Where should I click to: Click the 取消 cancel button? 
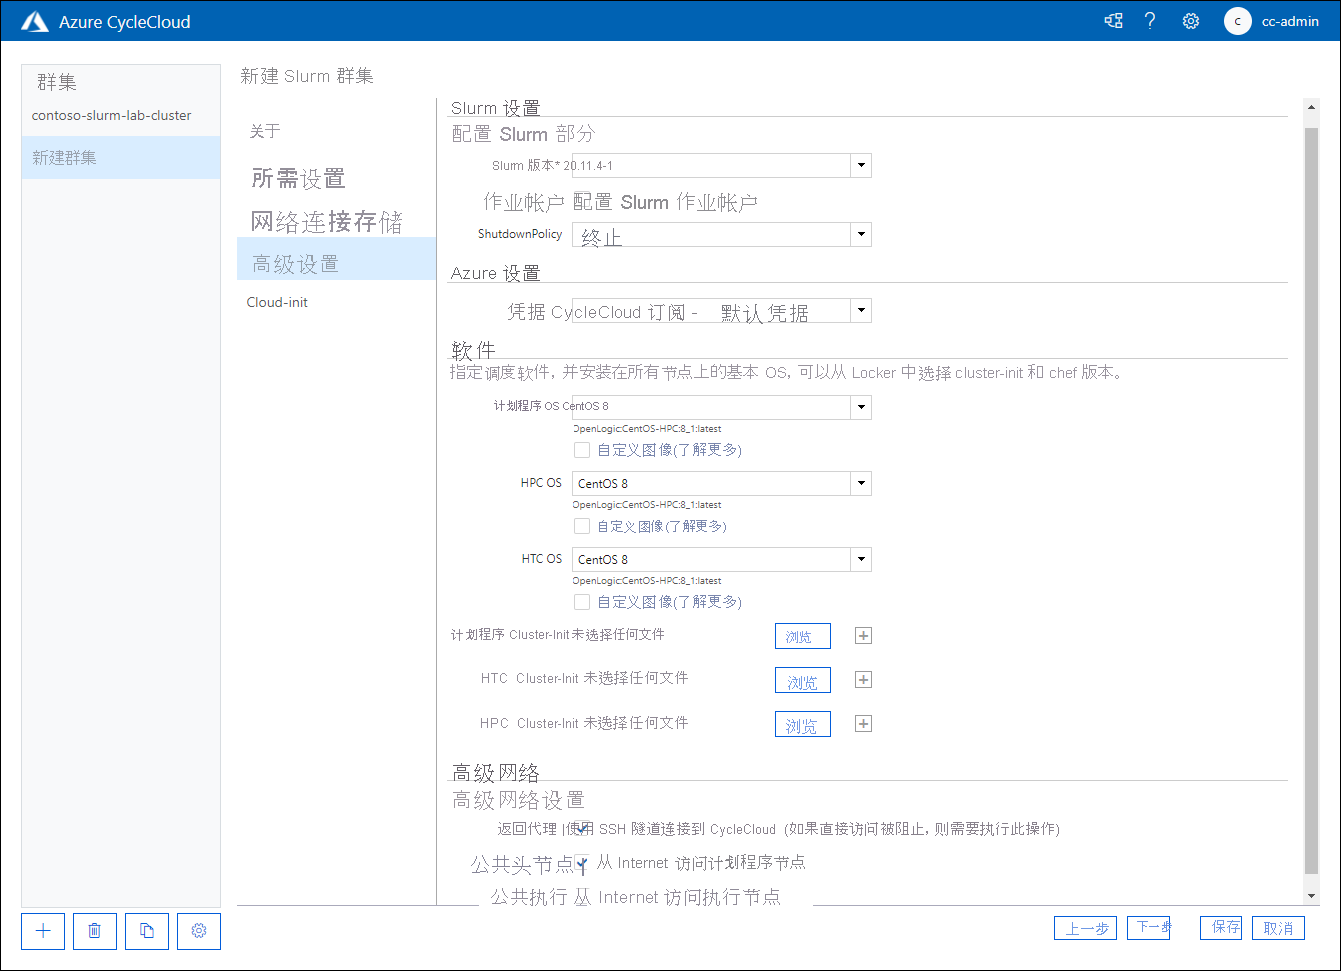pos(1278,928)
